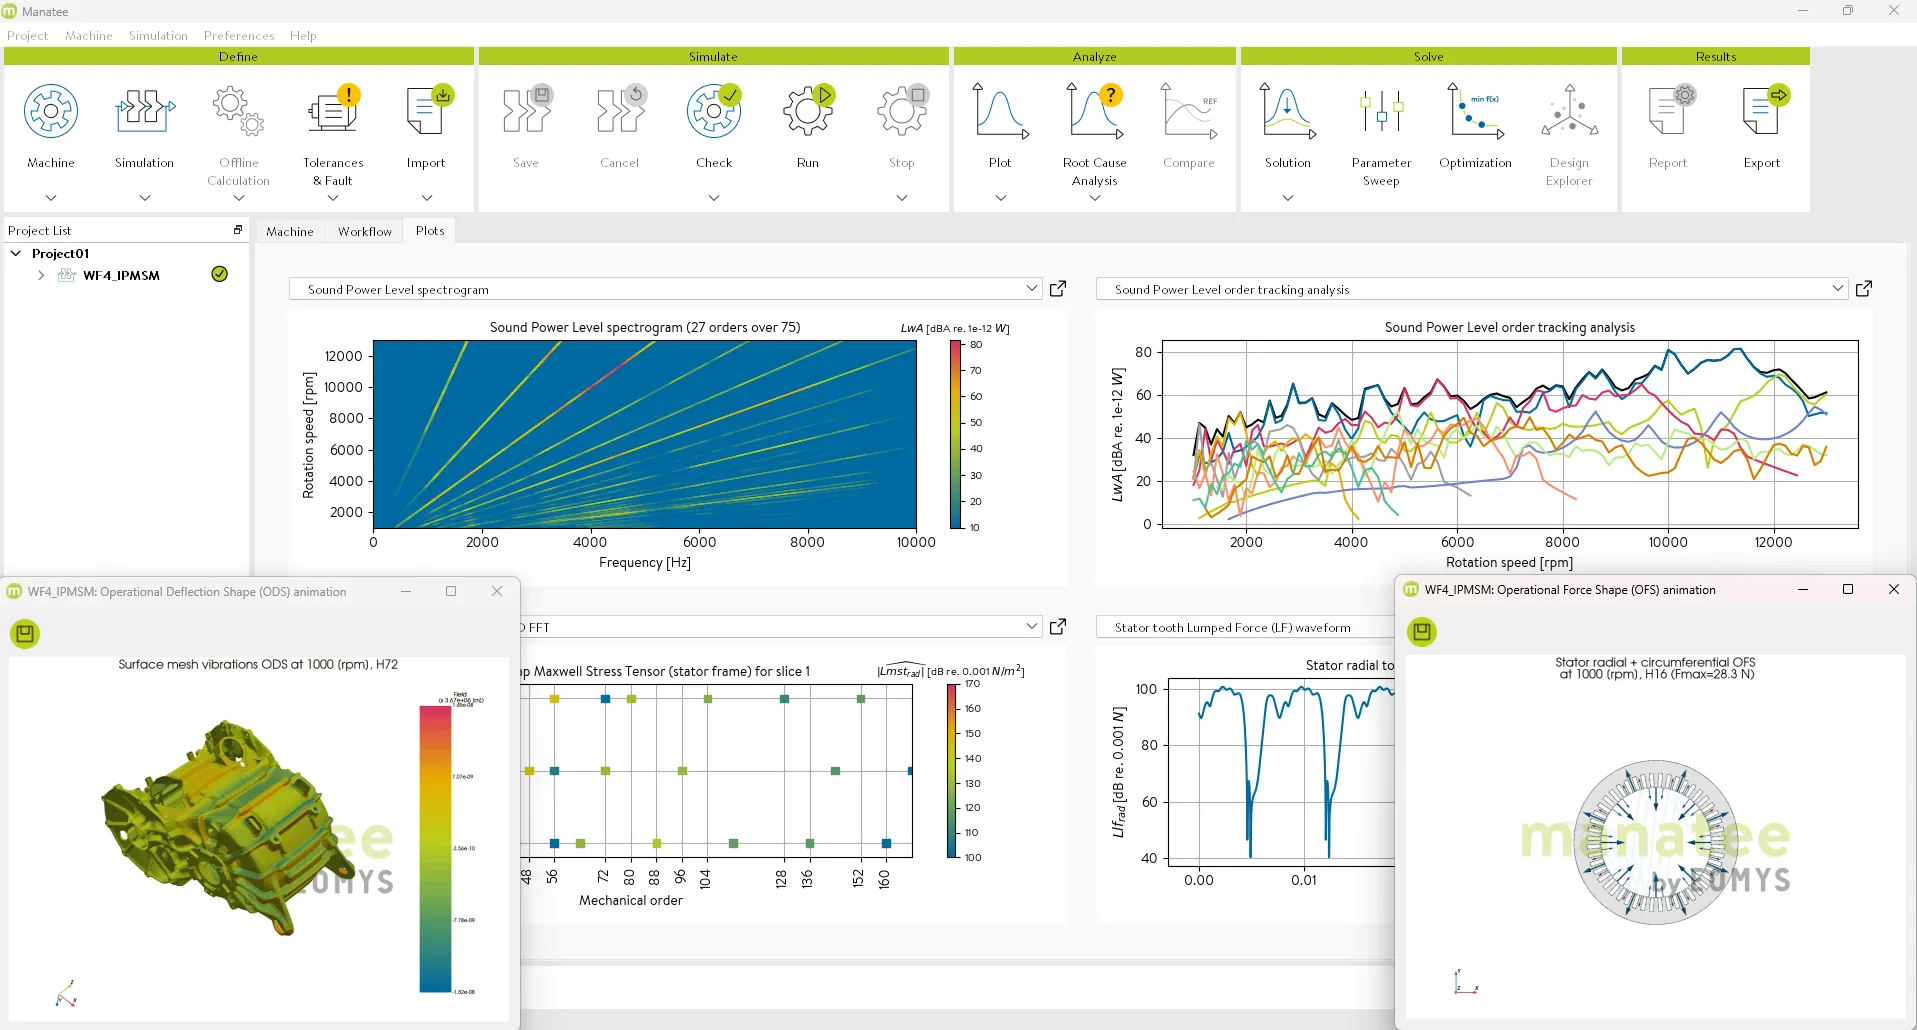Open the Simulation menu in menu bar

pyautogui.click(x=158, y=36)
